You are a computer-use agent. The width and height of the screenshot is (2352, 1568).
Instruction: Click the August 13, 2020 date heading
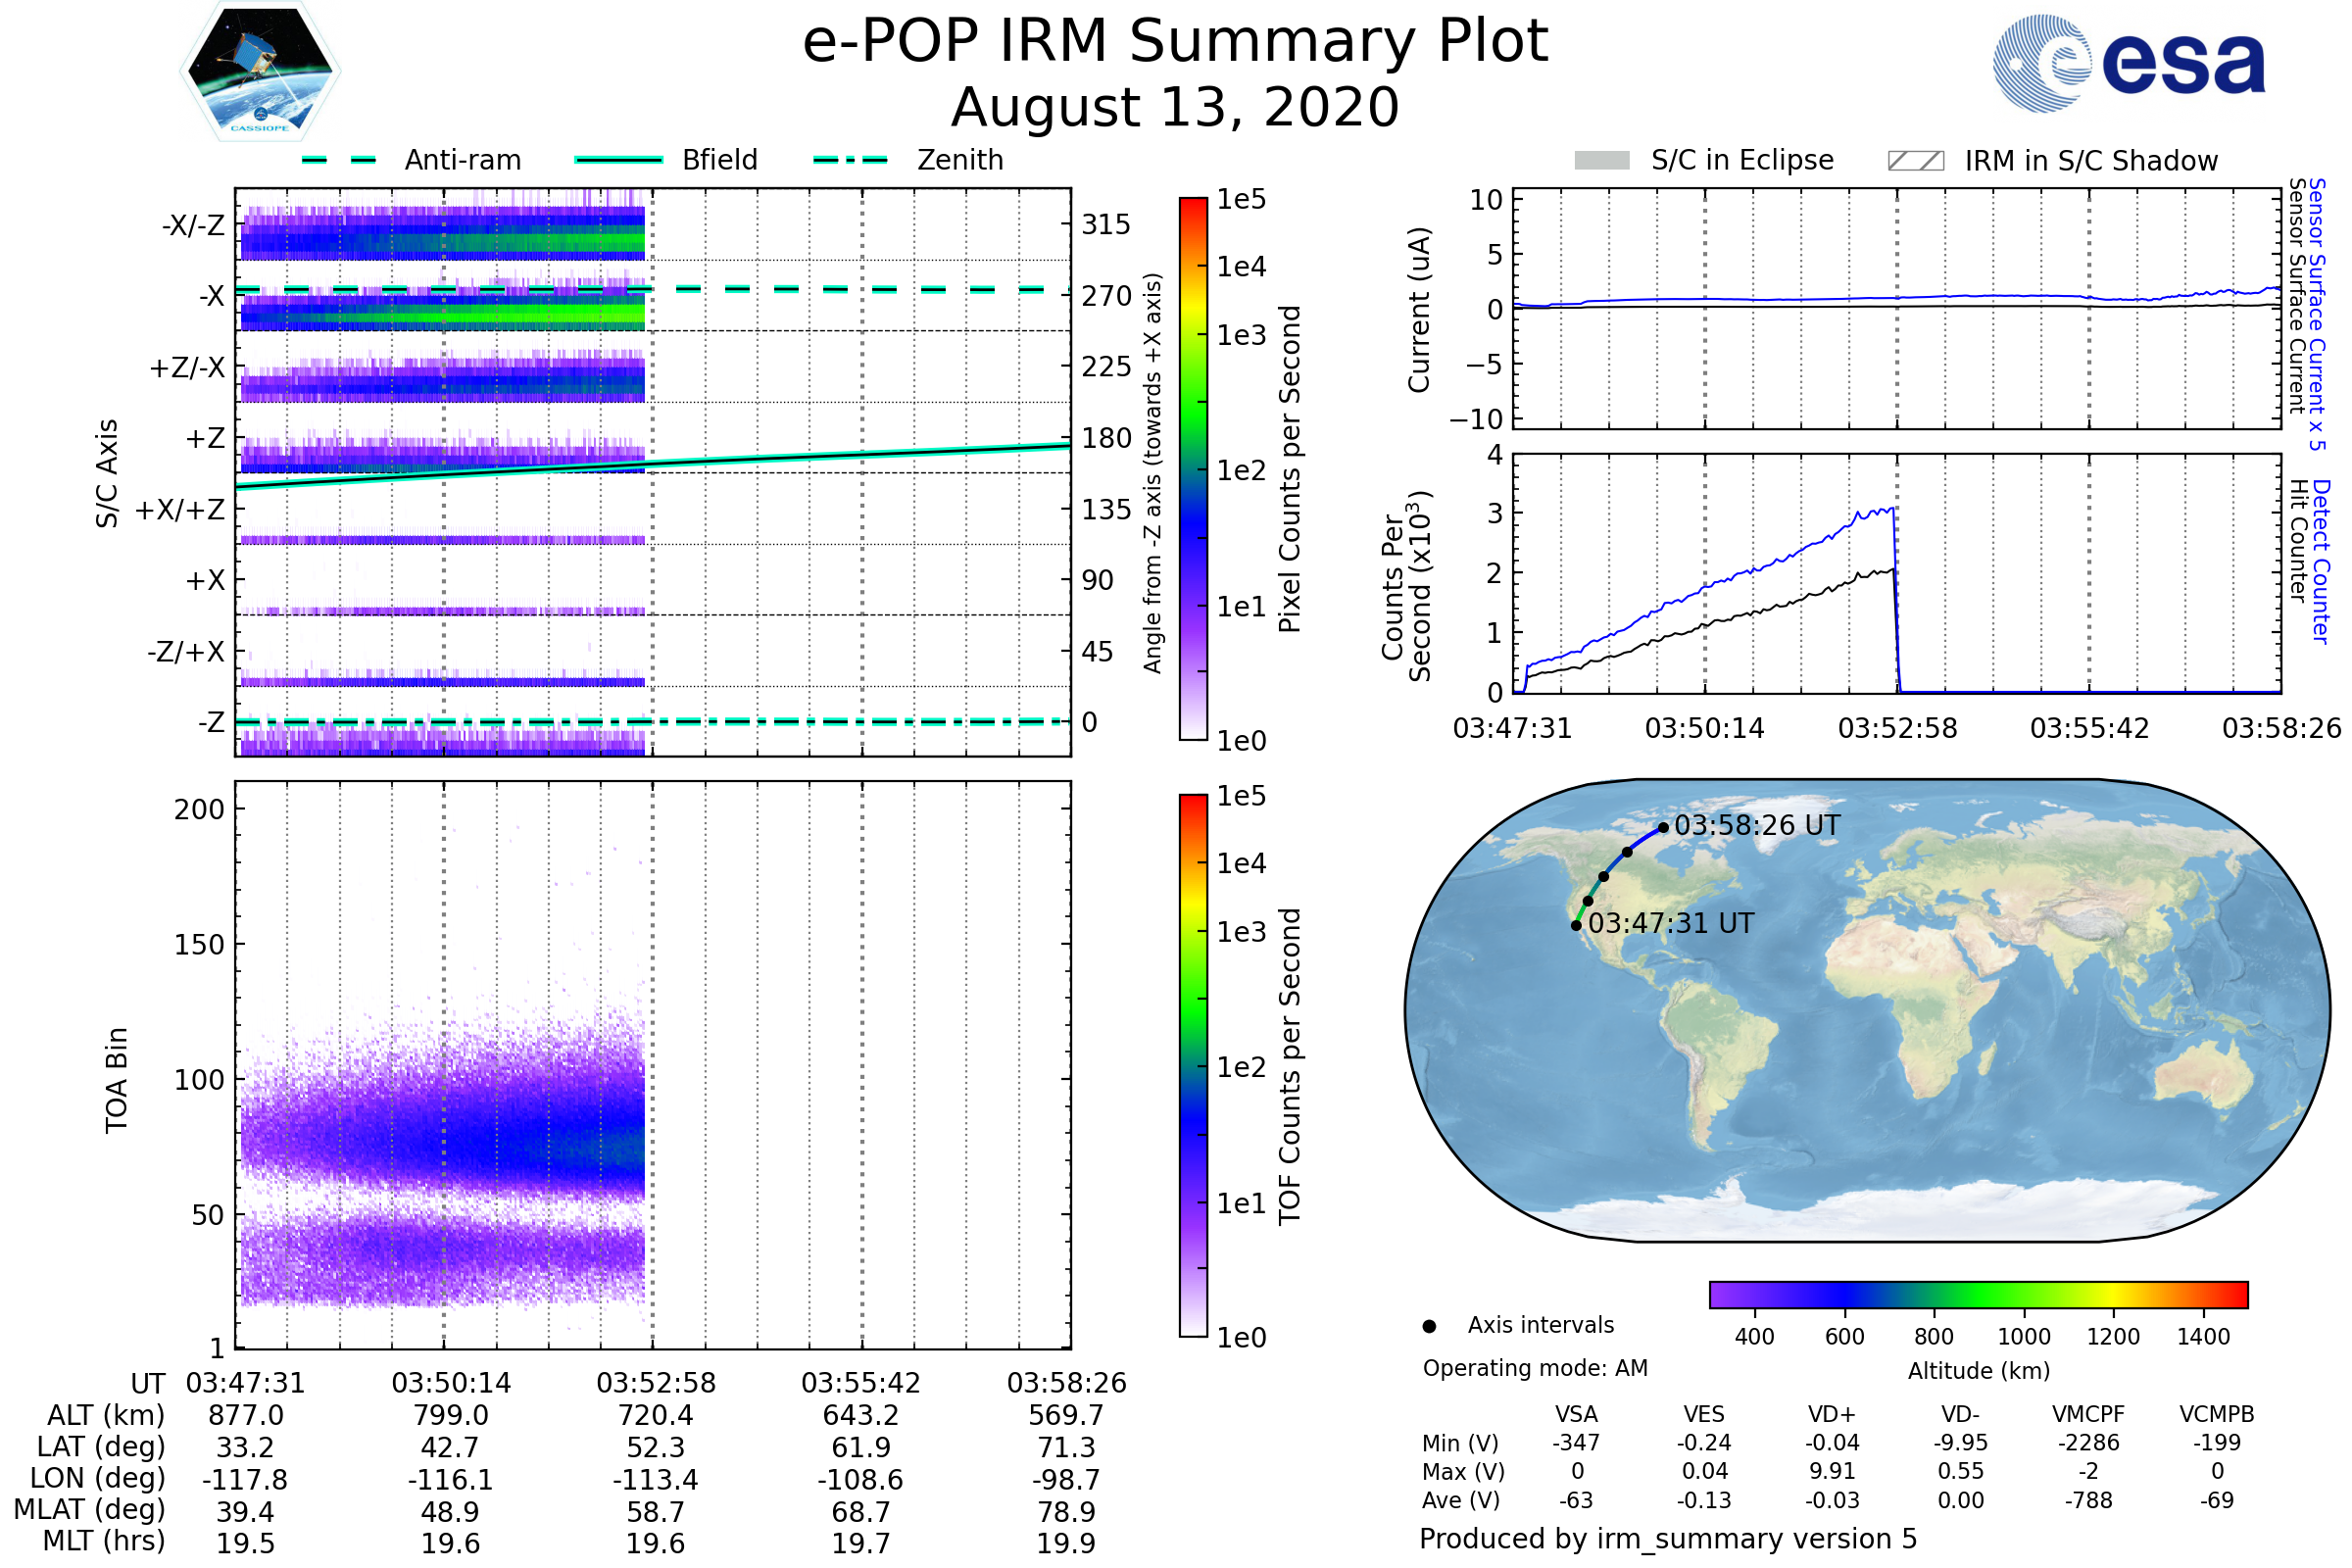pyautogui.click(x=1175, y=108)
